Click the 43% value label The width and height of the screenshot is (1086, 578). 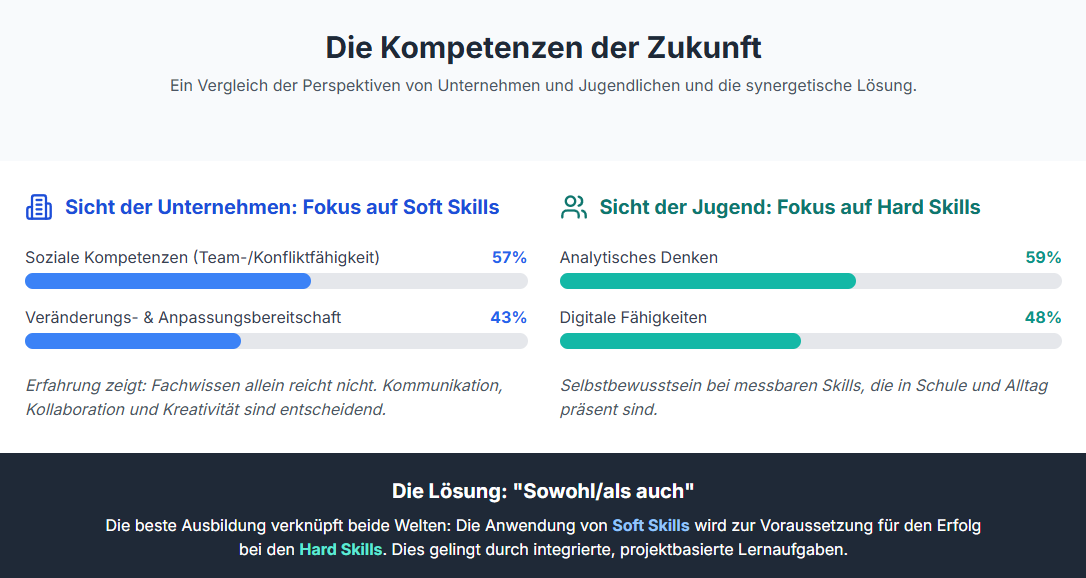tap(509, 317)
